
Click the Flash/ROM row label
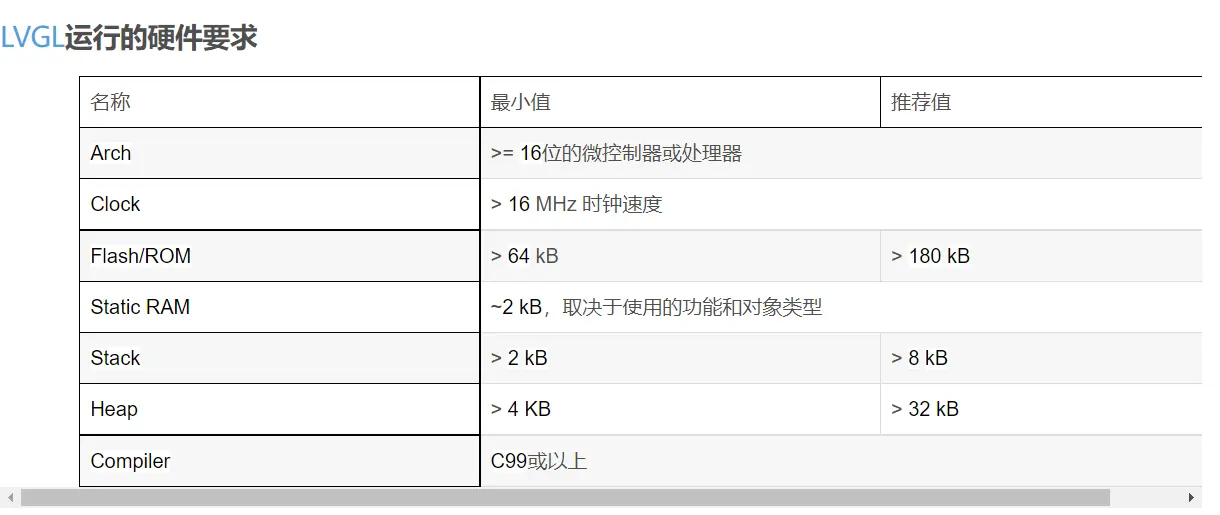coord(280,256)
